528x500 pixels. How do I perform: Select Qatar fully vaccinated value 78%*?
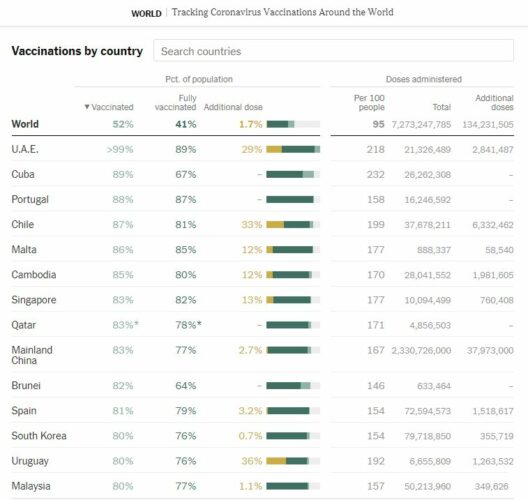[x=188, y=325]
